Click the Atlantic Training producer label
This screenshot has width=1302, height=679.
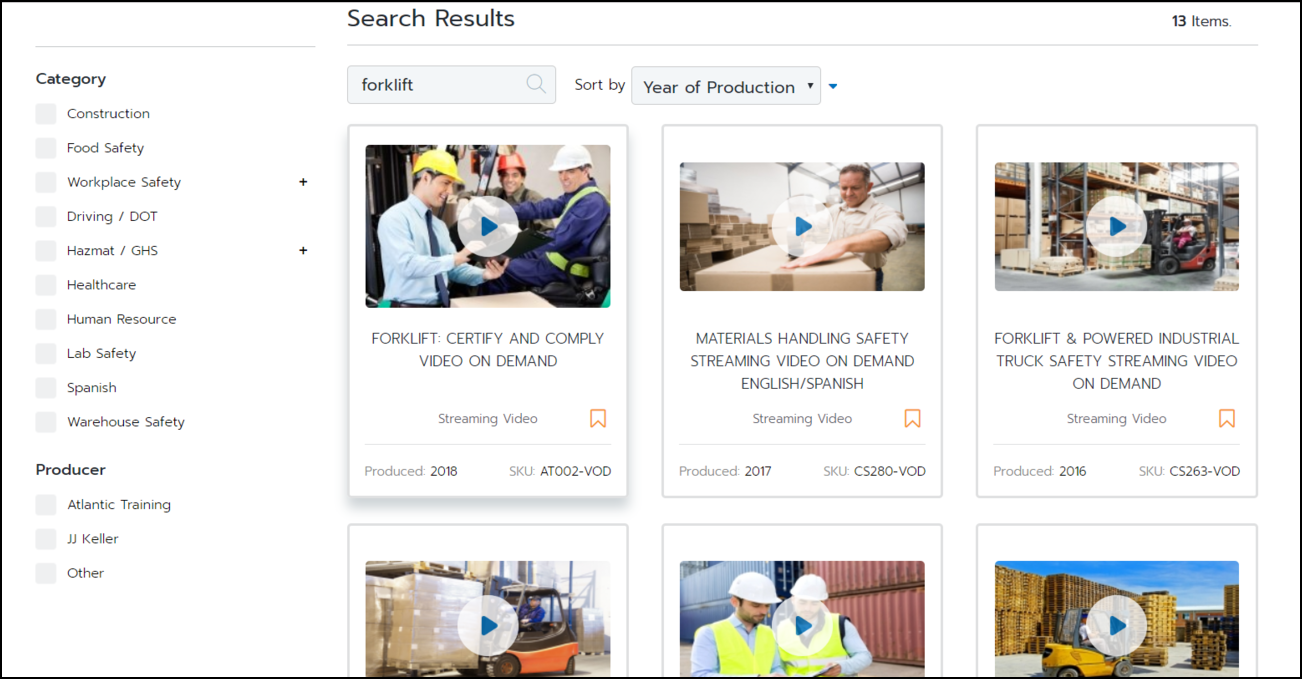[x=119, y=505]
